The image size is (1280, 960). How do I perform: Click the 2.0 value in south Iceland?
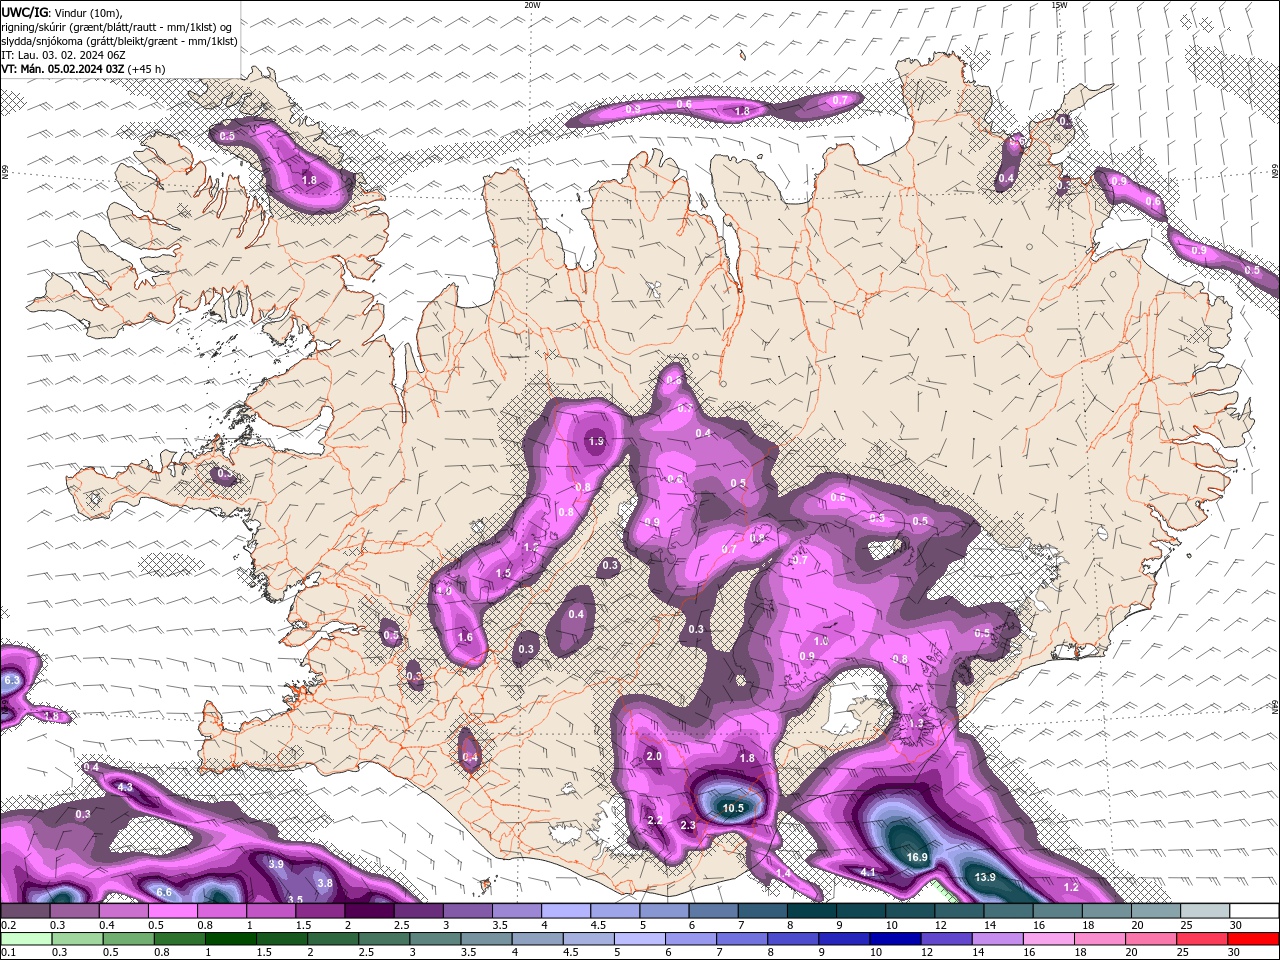point(654,756)
